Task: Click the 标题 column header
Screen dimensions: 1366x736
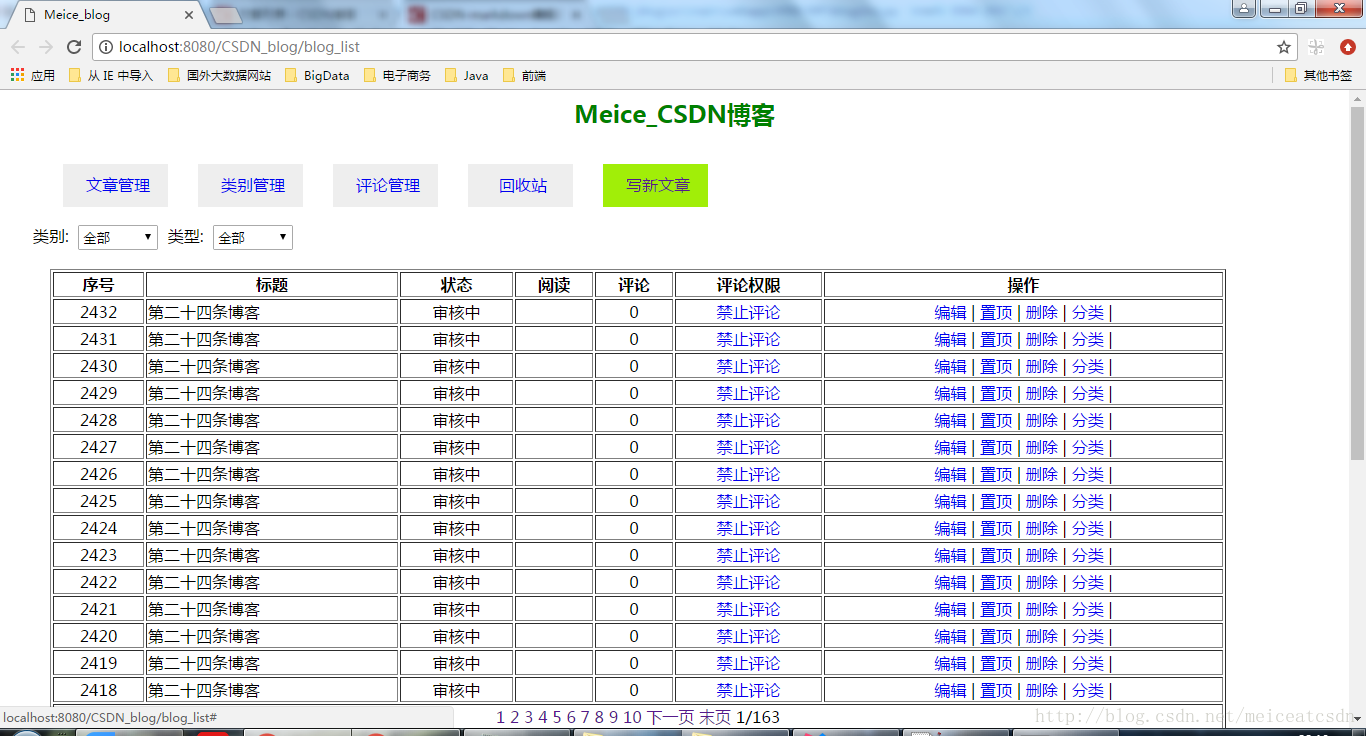Action: (272, 285)
